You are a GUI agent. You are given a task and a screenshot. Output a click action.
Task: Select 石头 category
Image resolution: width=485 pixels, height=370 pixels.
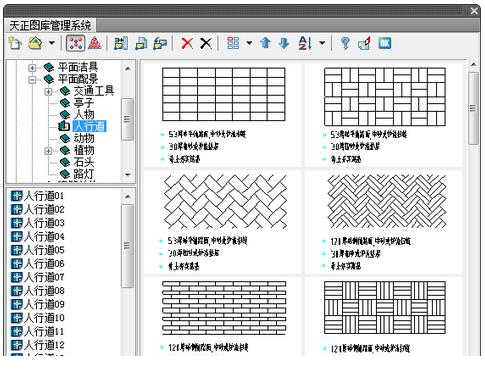(84, 162)
